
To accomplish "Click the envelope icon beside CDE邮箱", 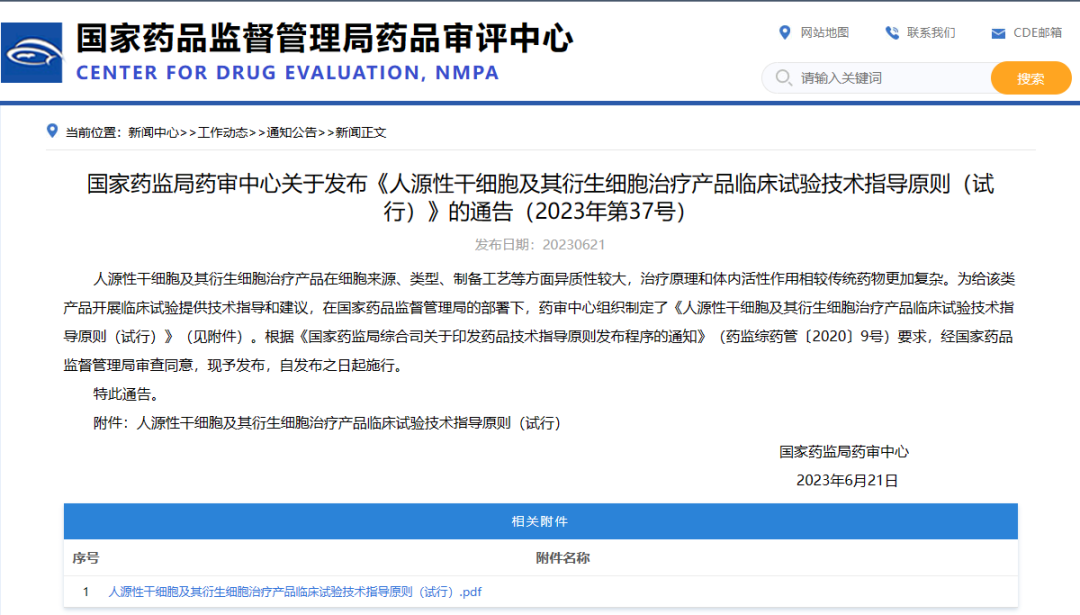I will [x=998, y=34].
